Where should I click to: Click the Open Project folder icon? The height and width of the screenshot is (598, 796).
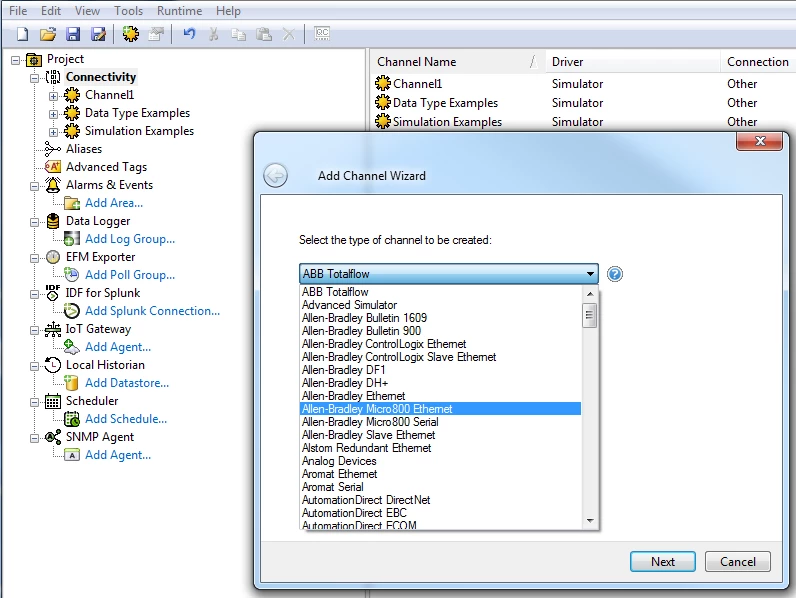(x=48, y=34)
